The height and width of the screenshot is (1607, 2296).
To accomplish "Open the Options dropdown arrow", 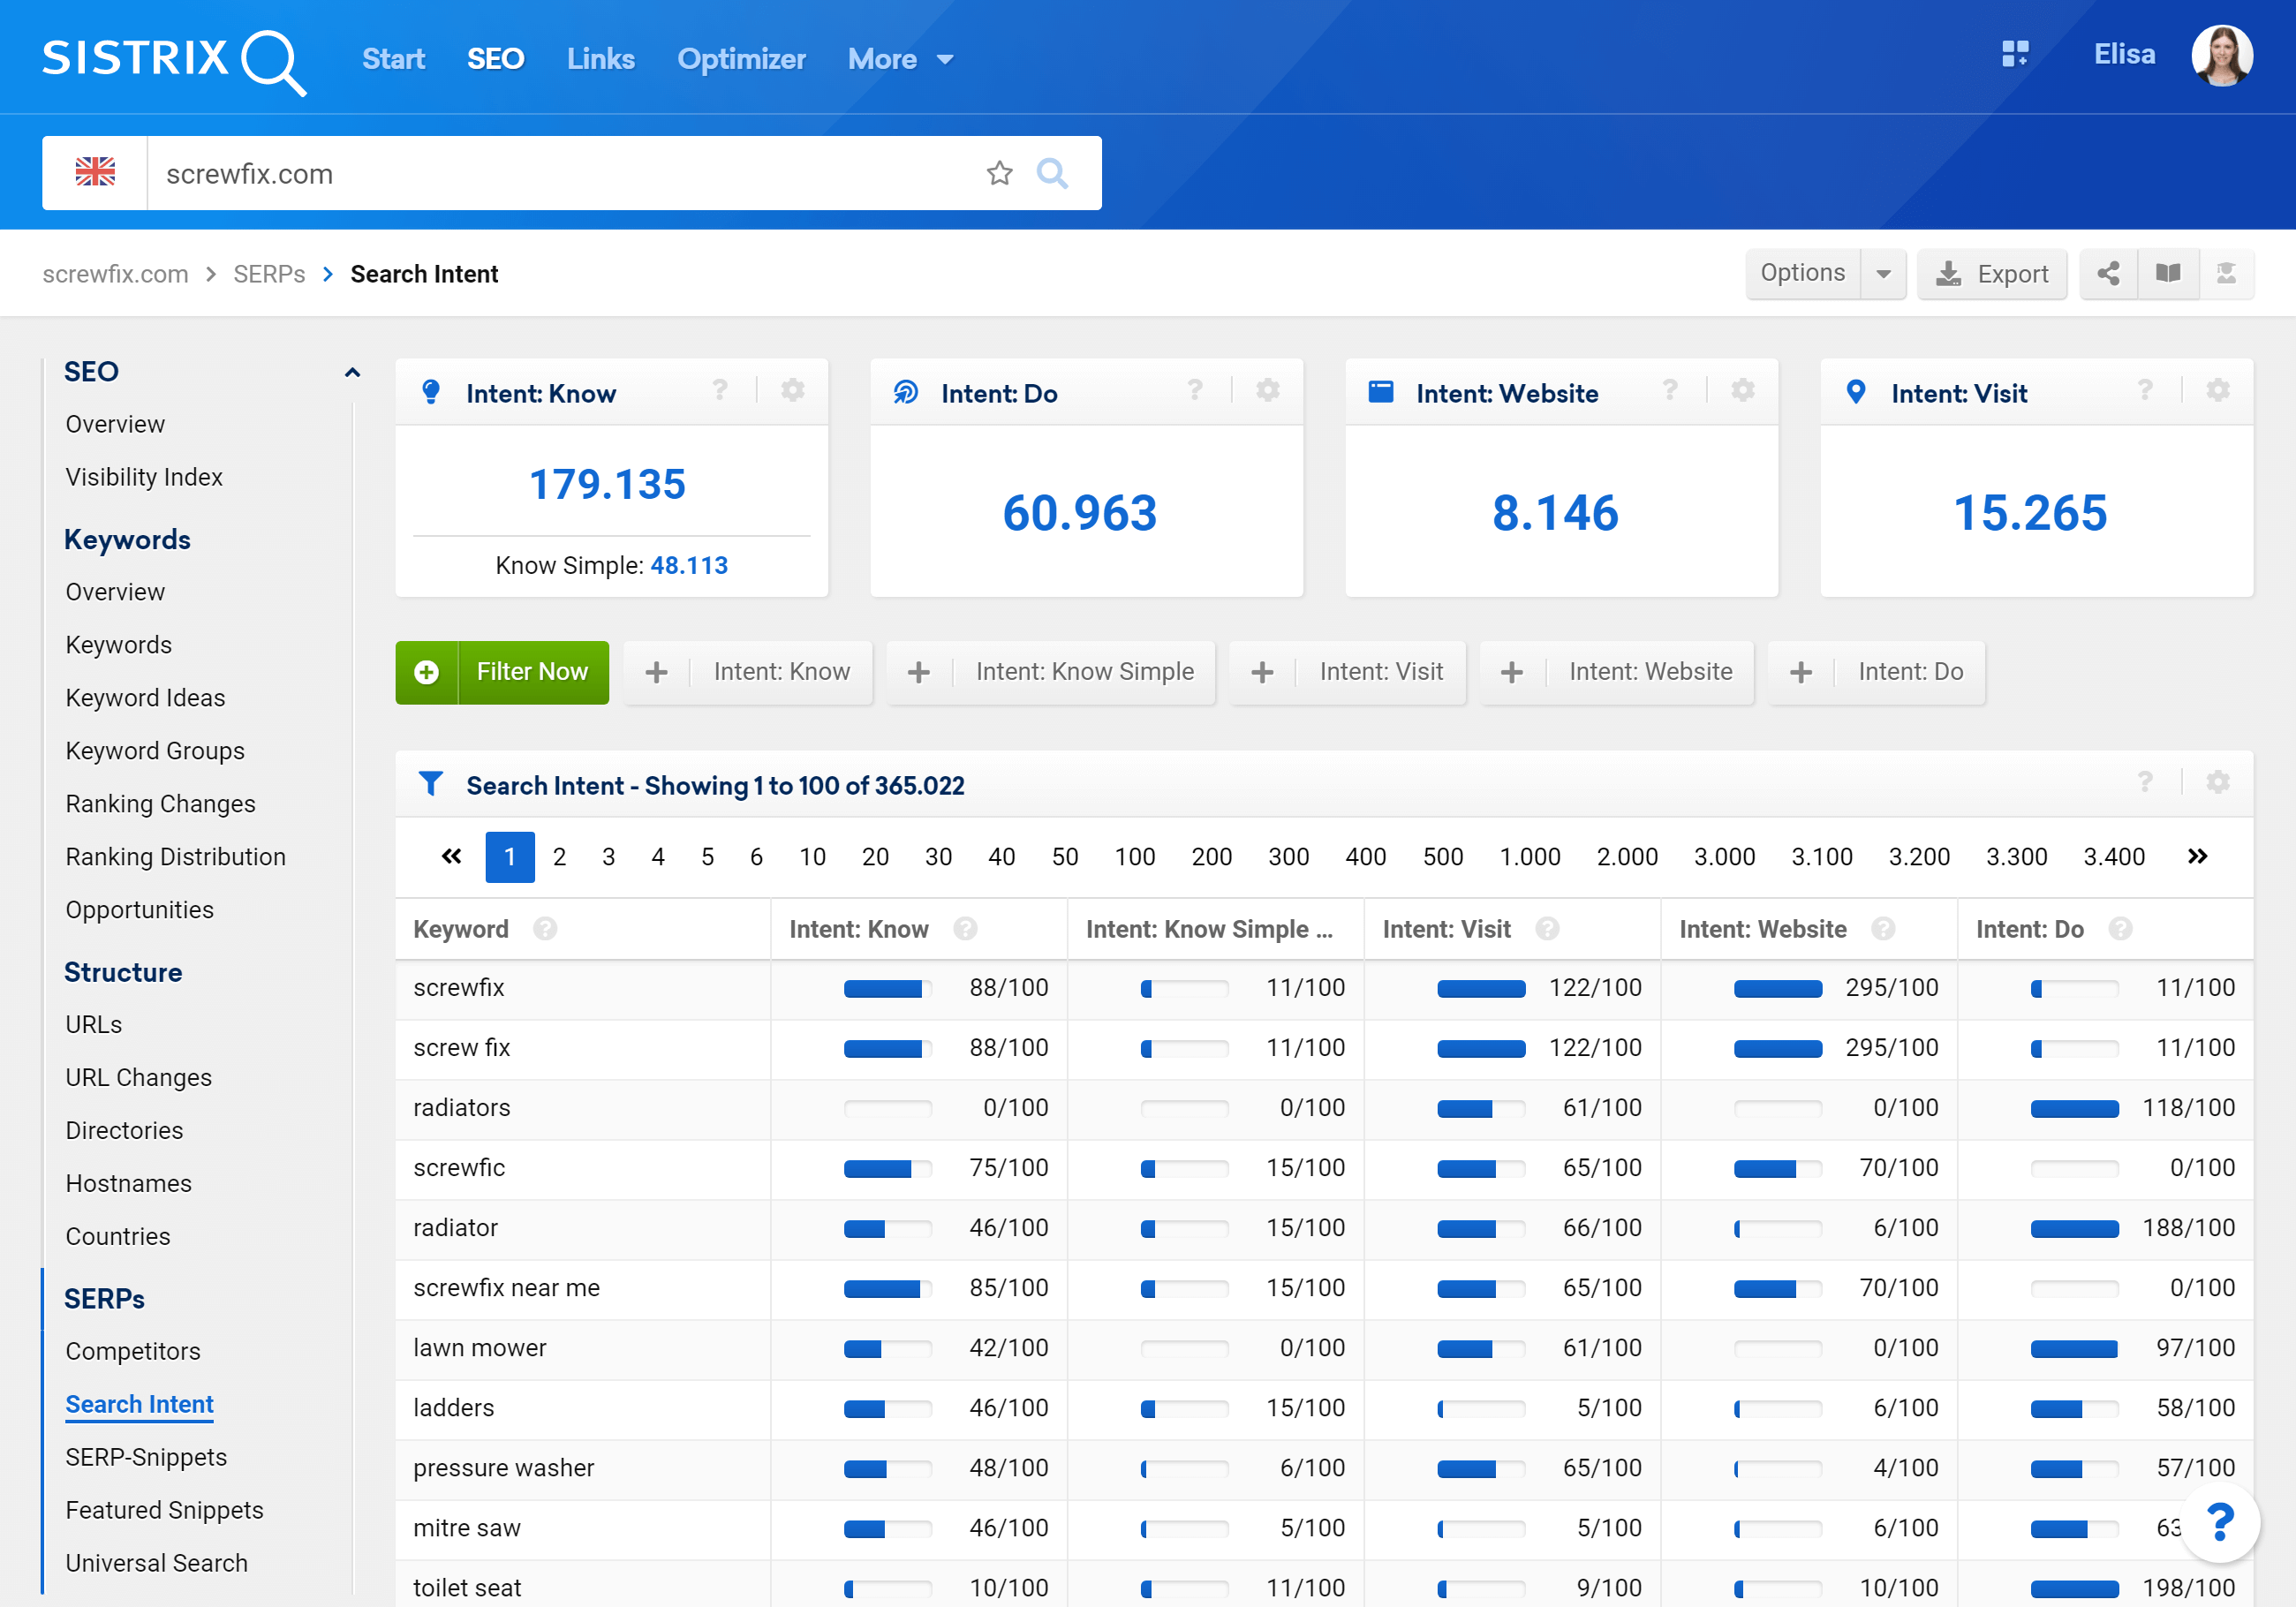I will click(1883, 273).
